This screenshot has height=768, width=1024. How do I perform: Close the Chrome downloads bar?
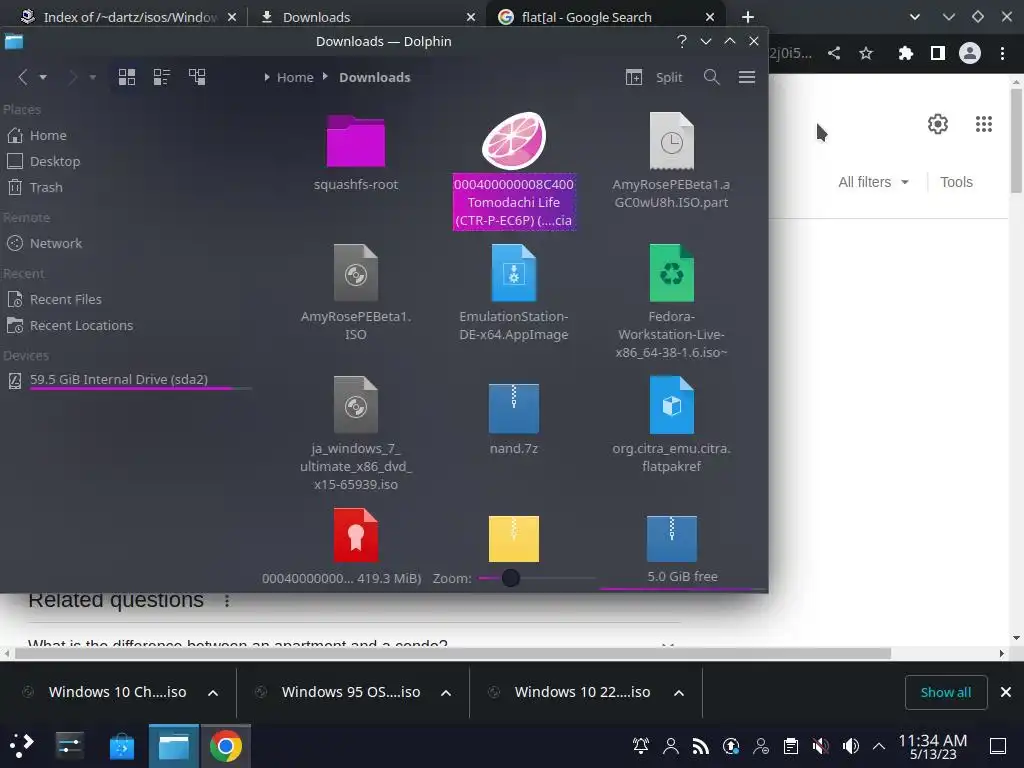click(1006, 692)
